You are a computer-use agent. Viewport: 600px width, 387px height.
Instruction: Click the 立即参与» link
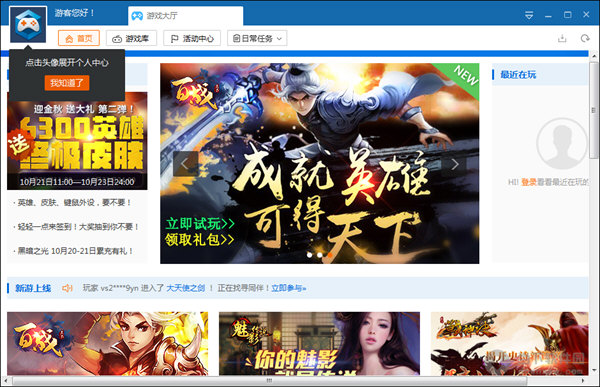pos(289,288)
